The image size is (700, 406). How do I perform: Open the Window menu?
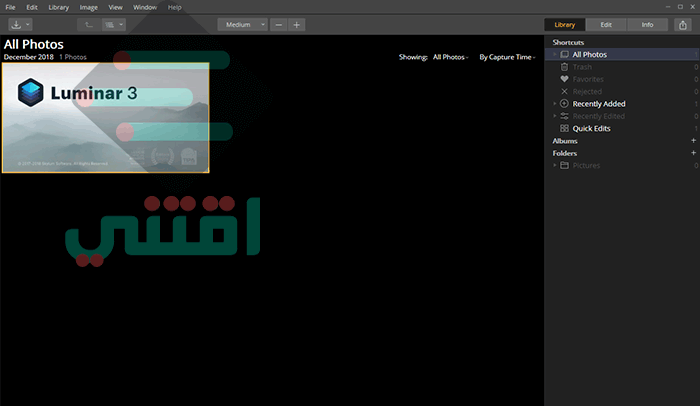[x=145, y=7]
